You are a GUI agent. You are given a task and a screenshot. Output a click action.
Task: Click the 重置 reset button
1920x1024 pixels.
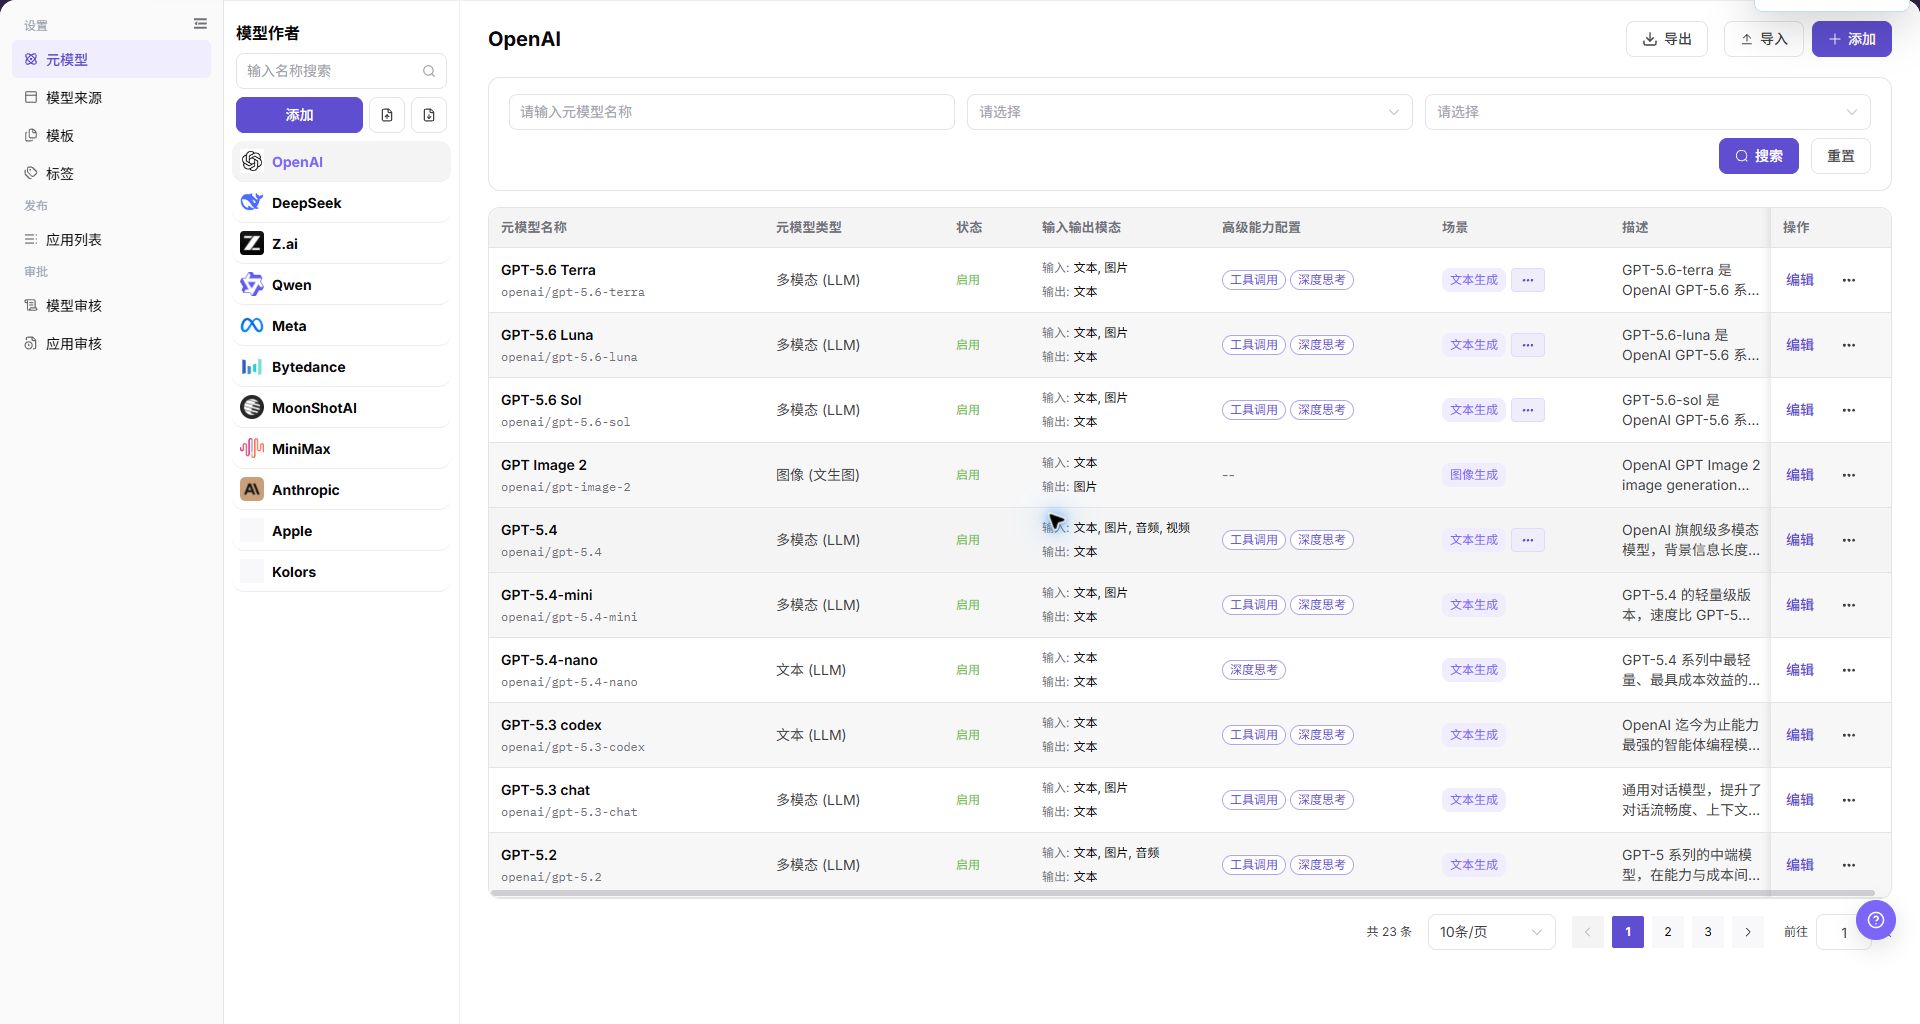[1841, 156]
